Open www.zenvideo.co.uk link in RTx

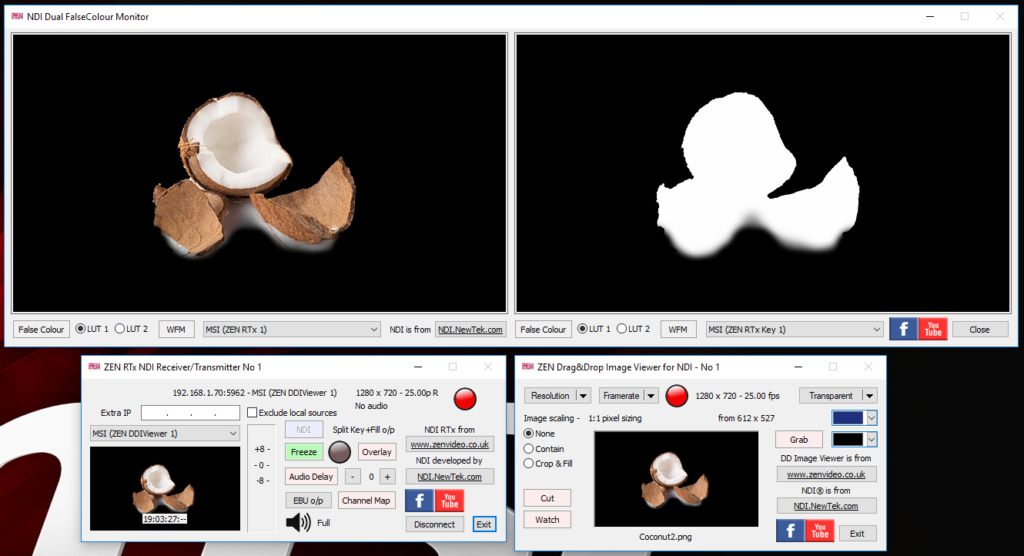(x=449, y=444)
